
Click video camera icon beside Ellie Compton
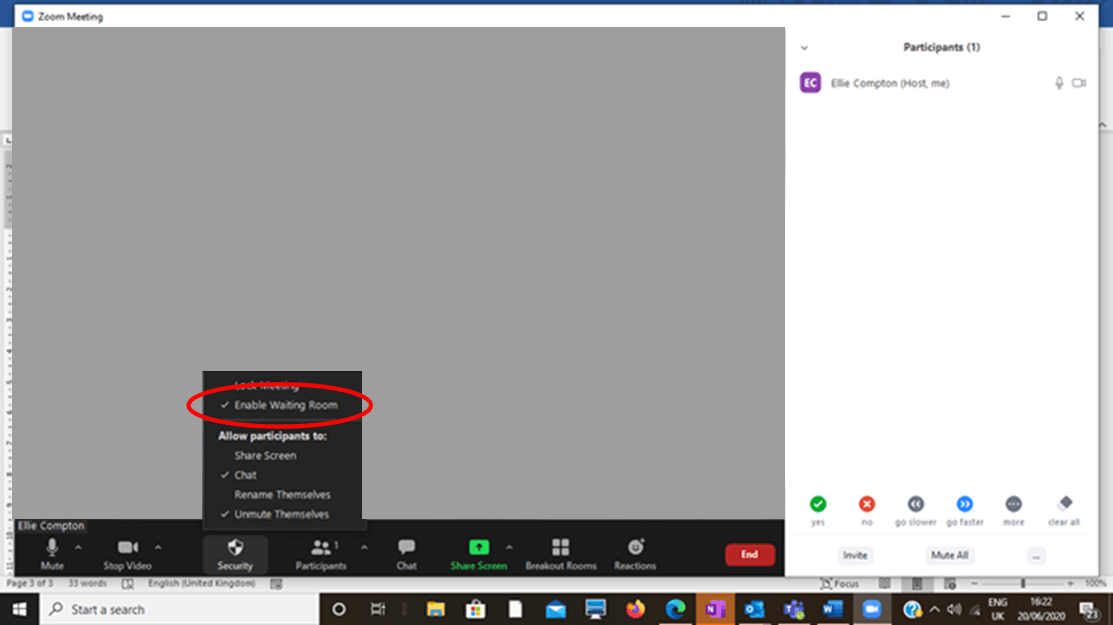[x=1079, y=83]
